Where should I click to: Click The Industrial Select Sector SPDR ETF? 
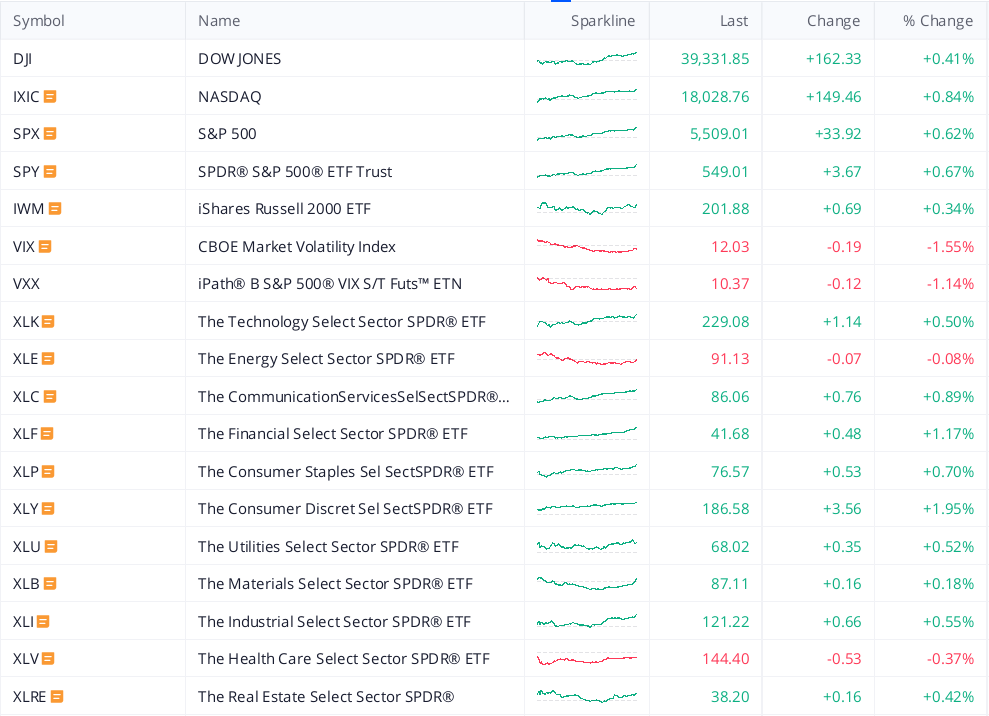pos(334,622)
